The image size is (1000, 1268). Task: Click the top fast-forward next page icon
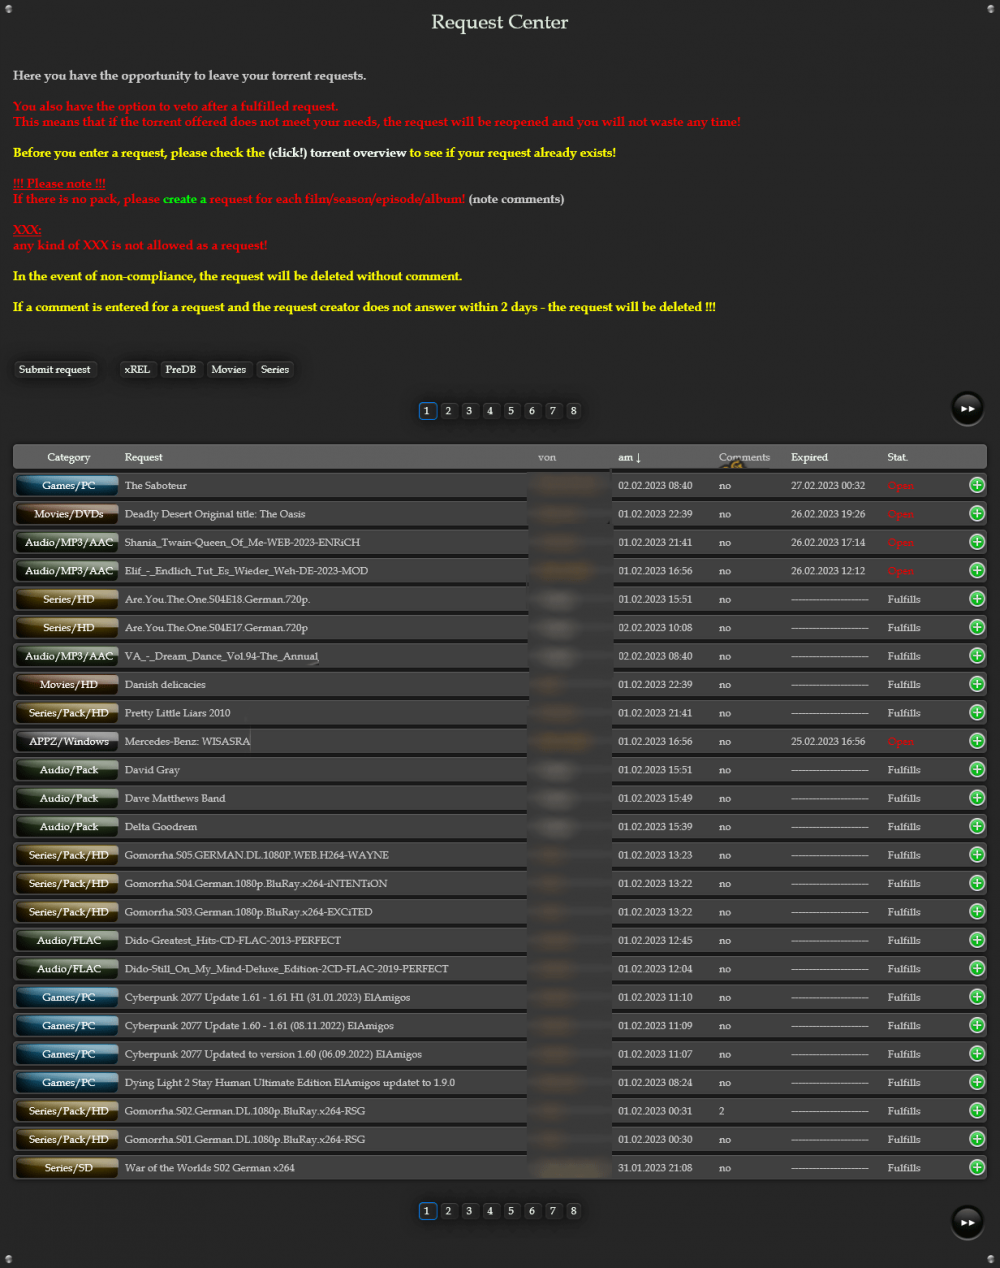[x=967, y=408]
